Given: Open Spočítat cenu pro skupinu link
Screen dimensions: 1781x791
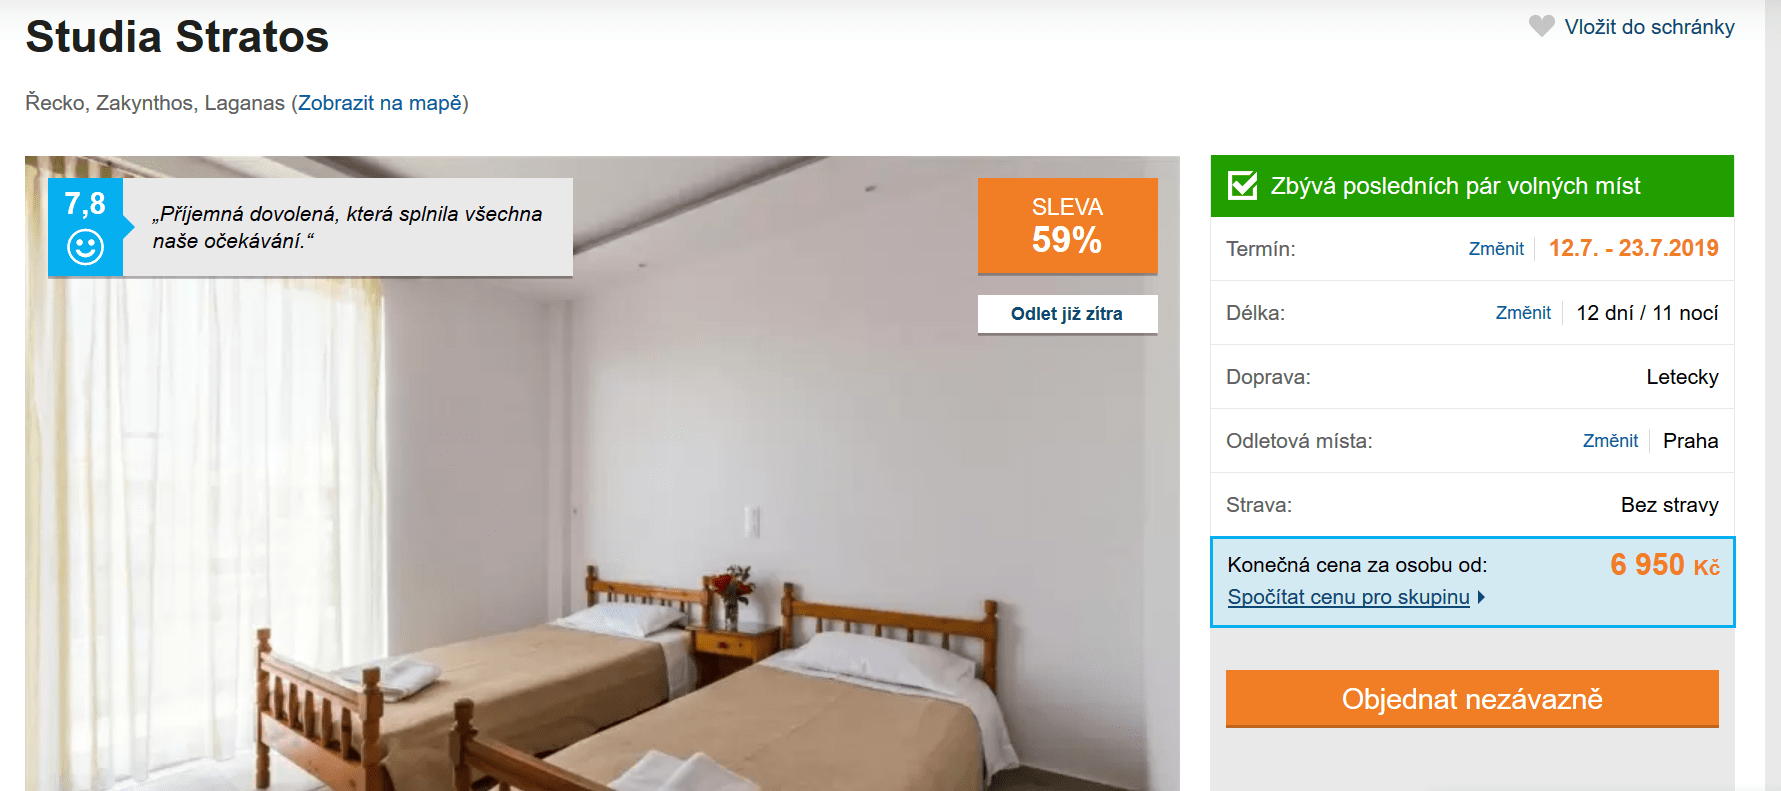Looking at the screenshot, I should click(x=1348, y=597).
